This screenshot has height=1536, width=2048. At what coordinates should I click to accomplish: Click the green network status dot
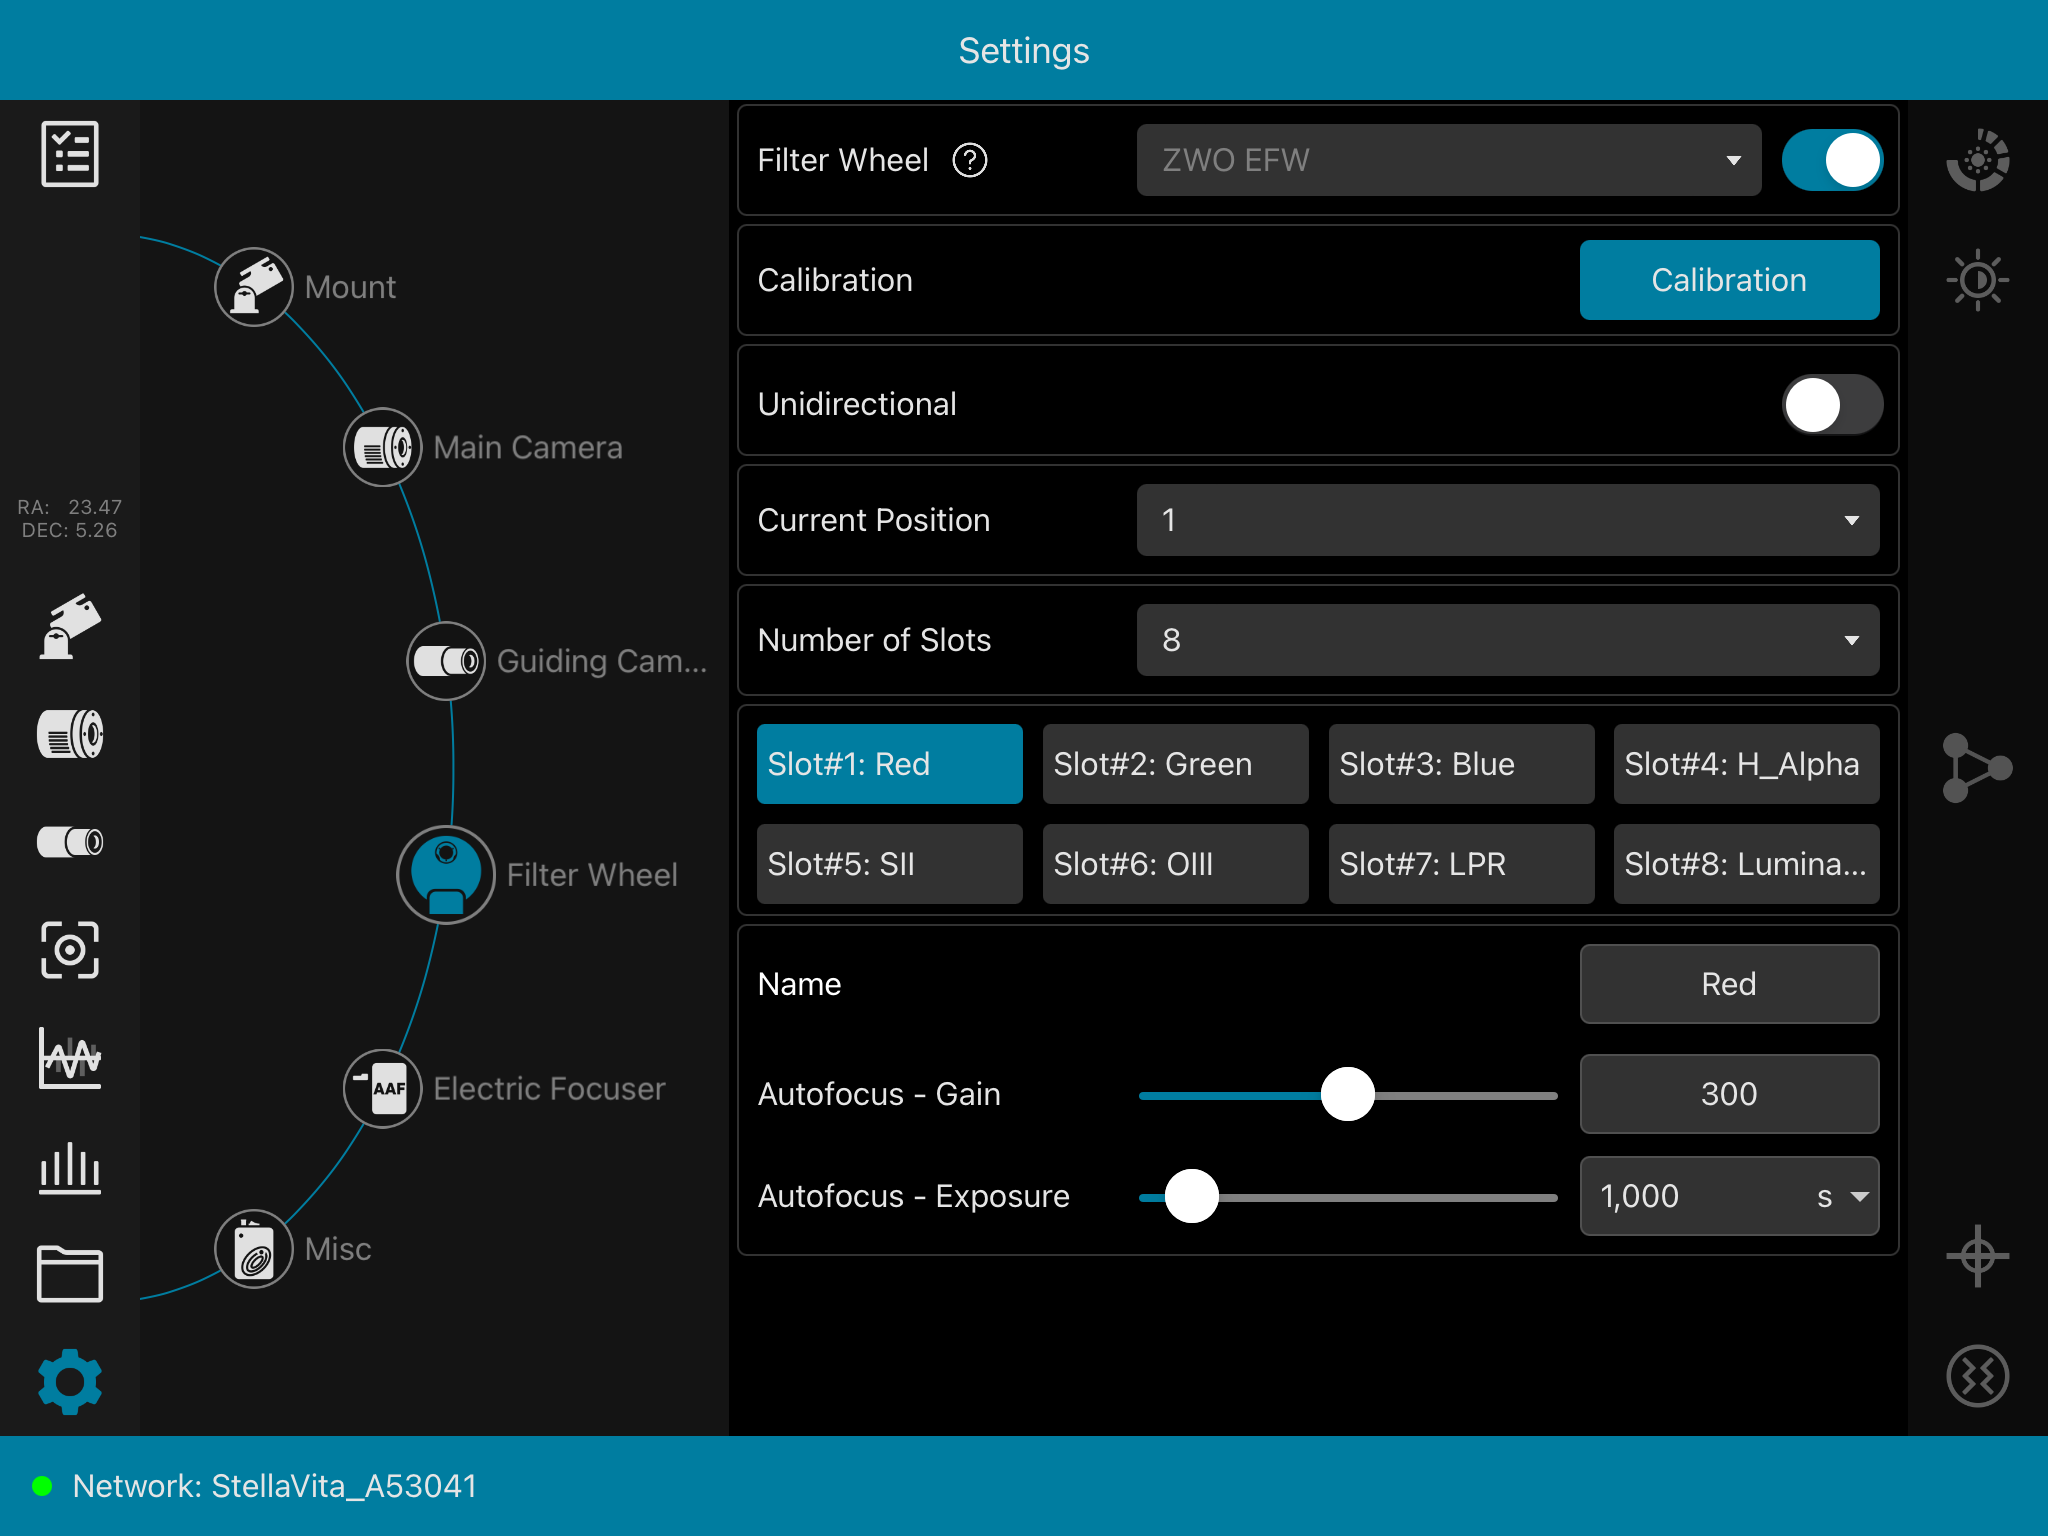point(42,1486)
